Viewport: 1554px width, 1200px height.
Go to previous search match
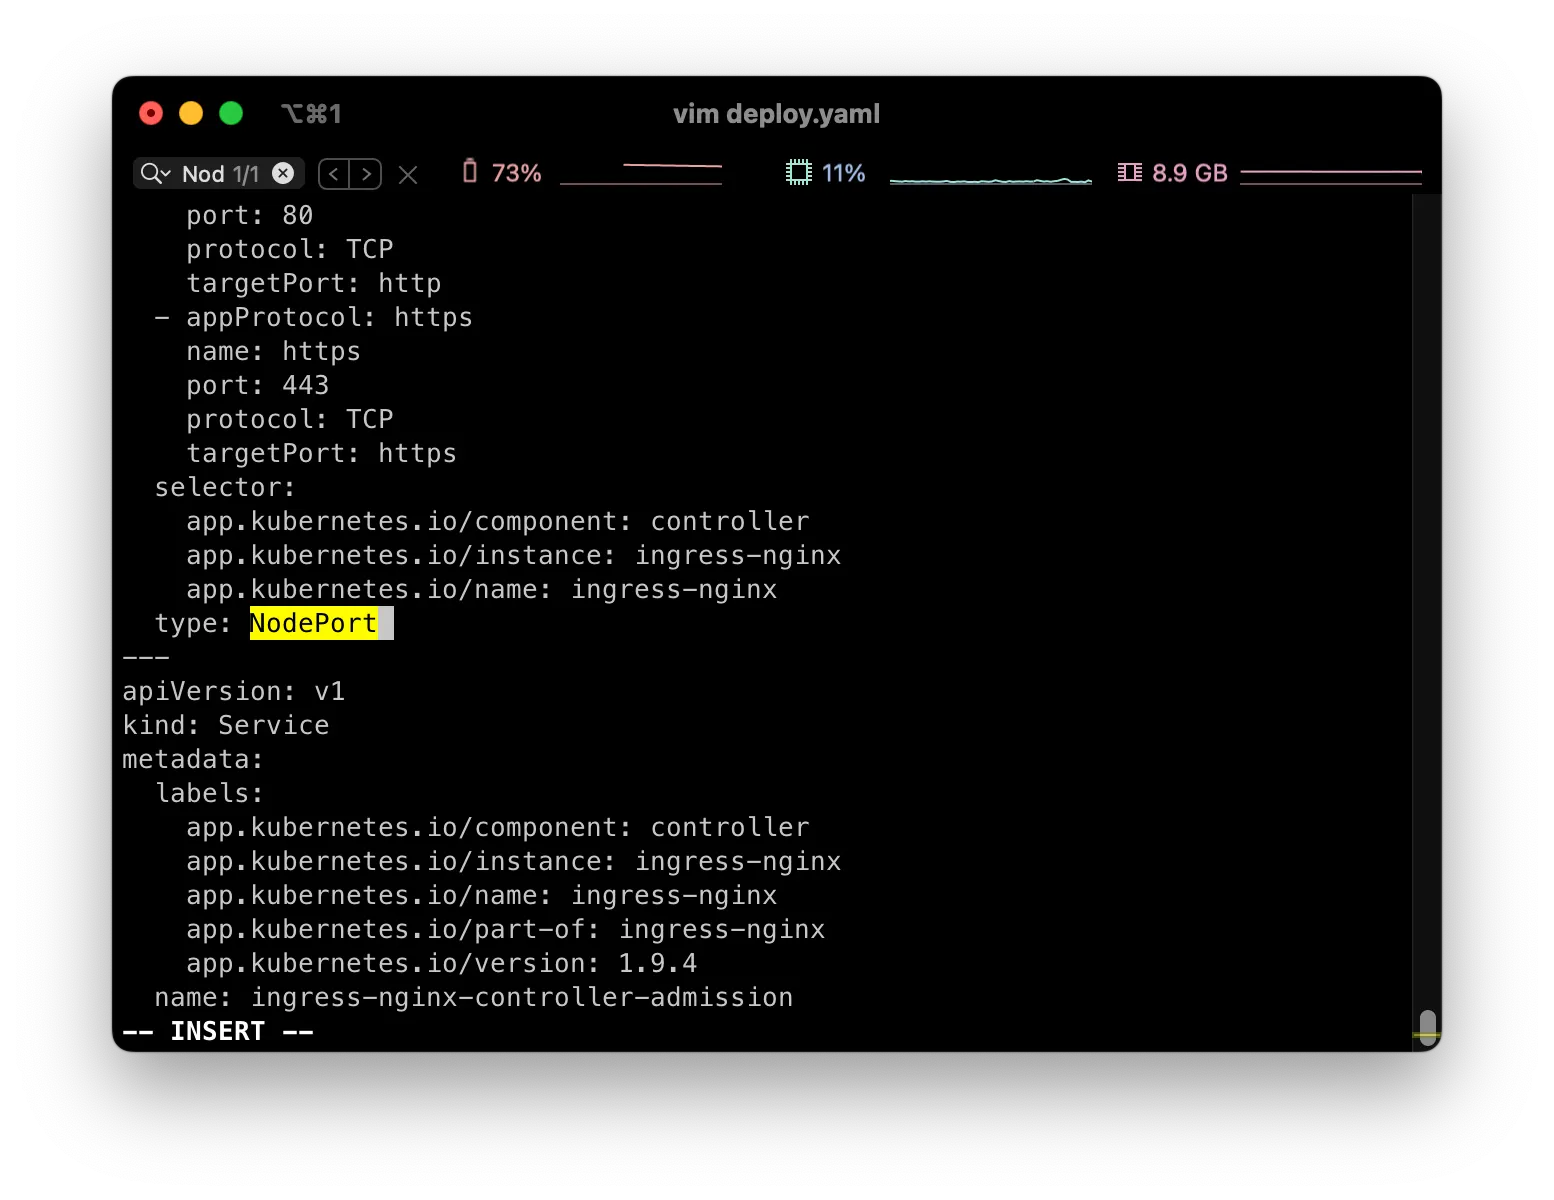point(334,174)
